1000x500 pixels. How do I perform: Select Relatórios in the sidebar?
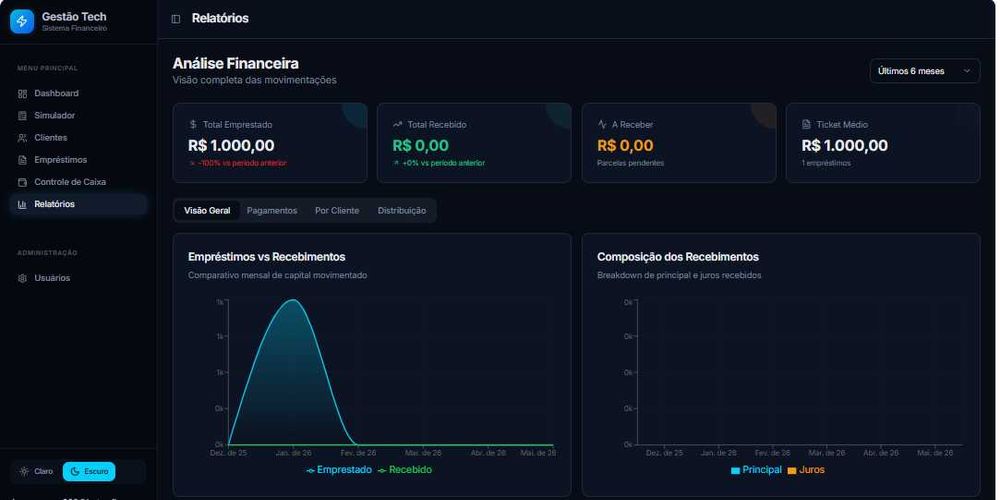pos(78,204)
